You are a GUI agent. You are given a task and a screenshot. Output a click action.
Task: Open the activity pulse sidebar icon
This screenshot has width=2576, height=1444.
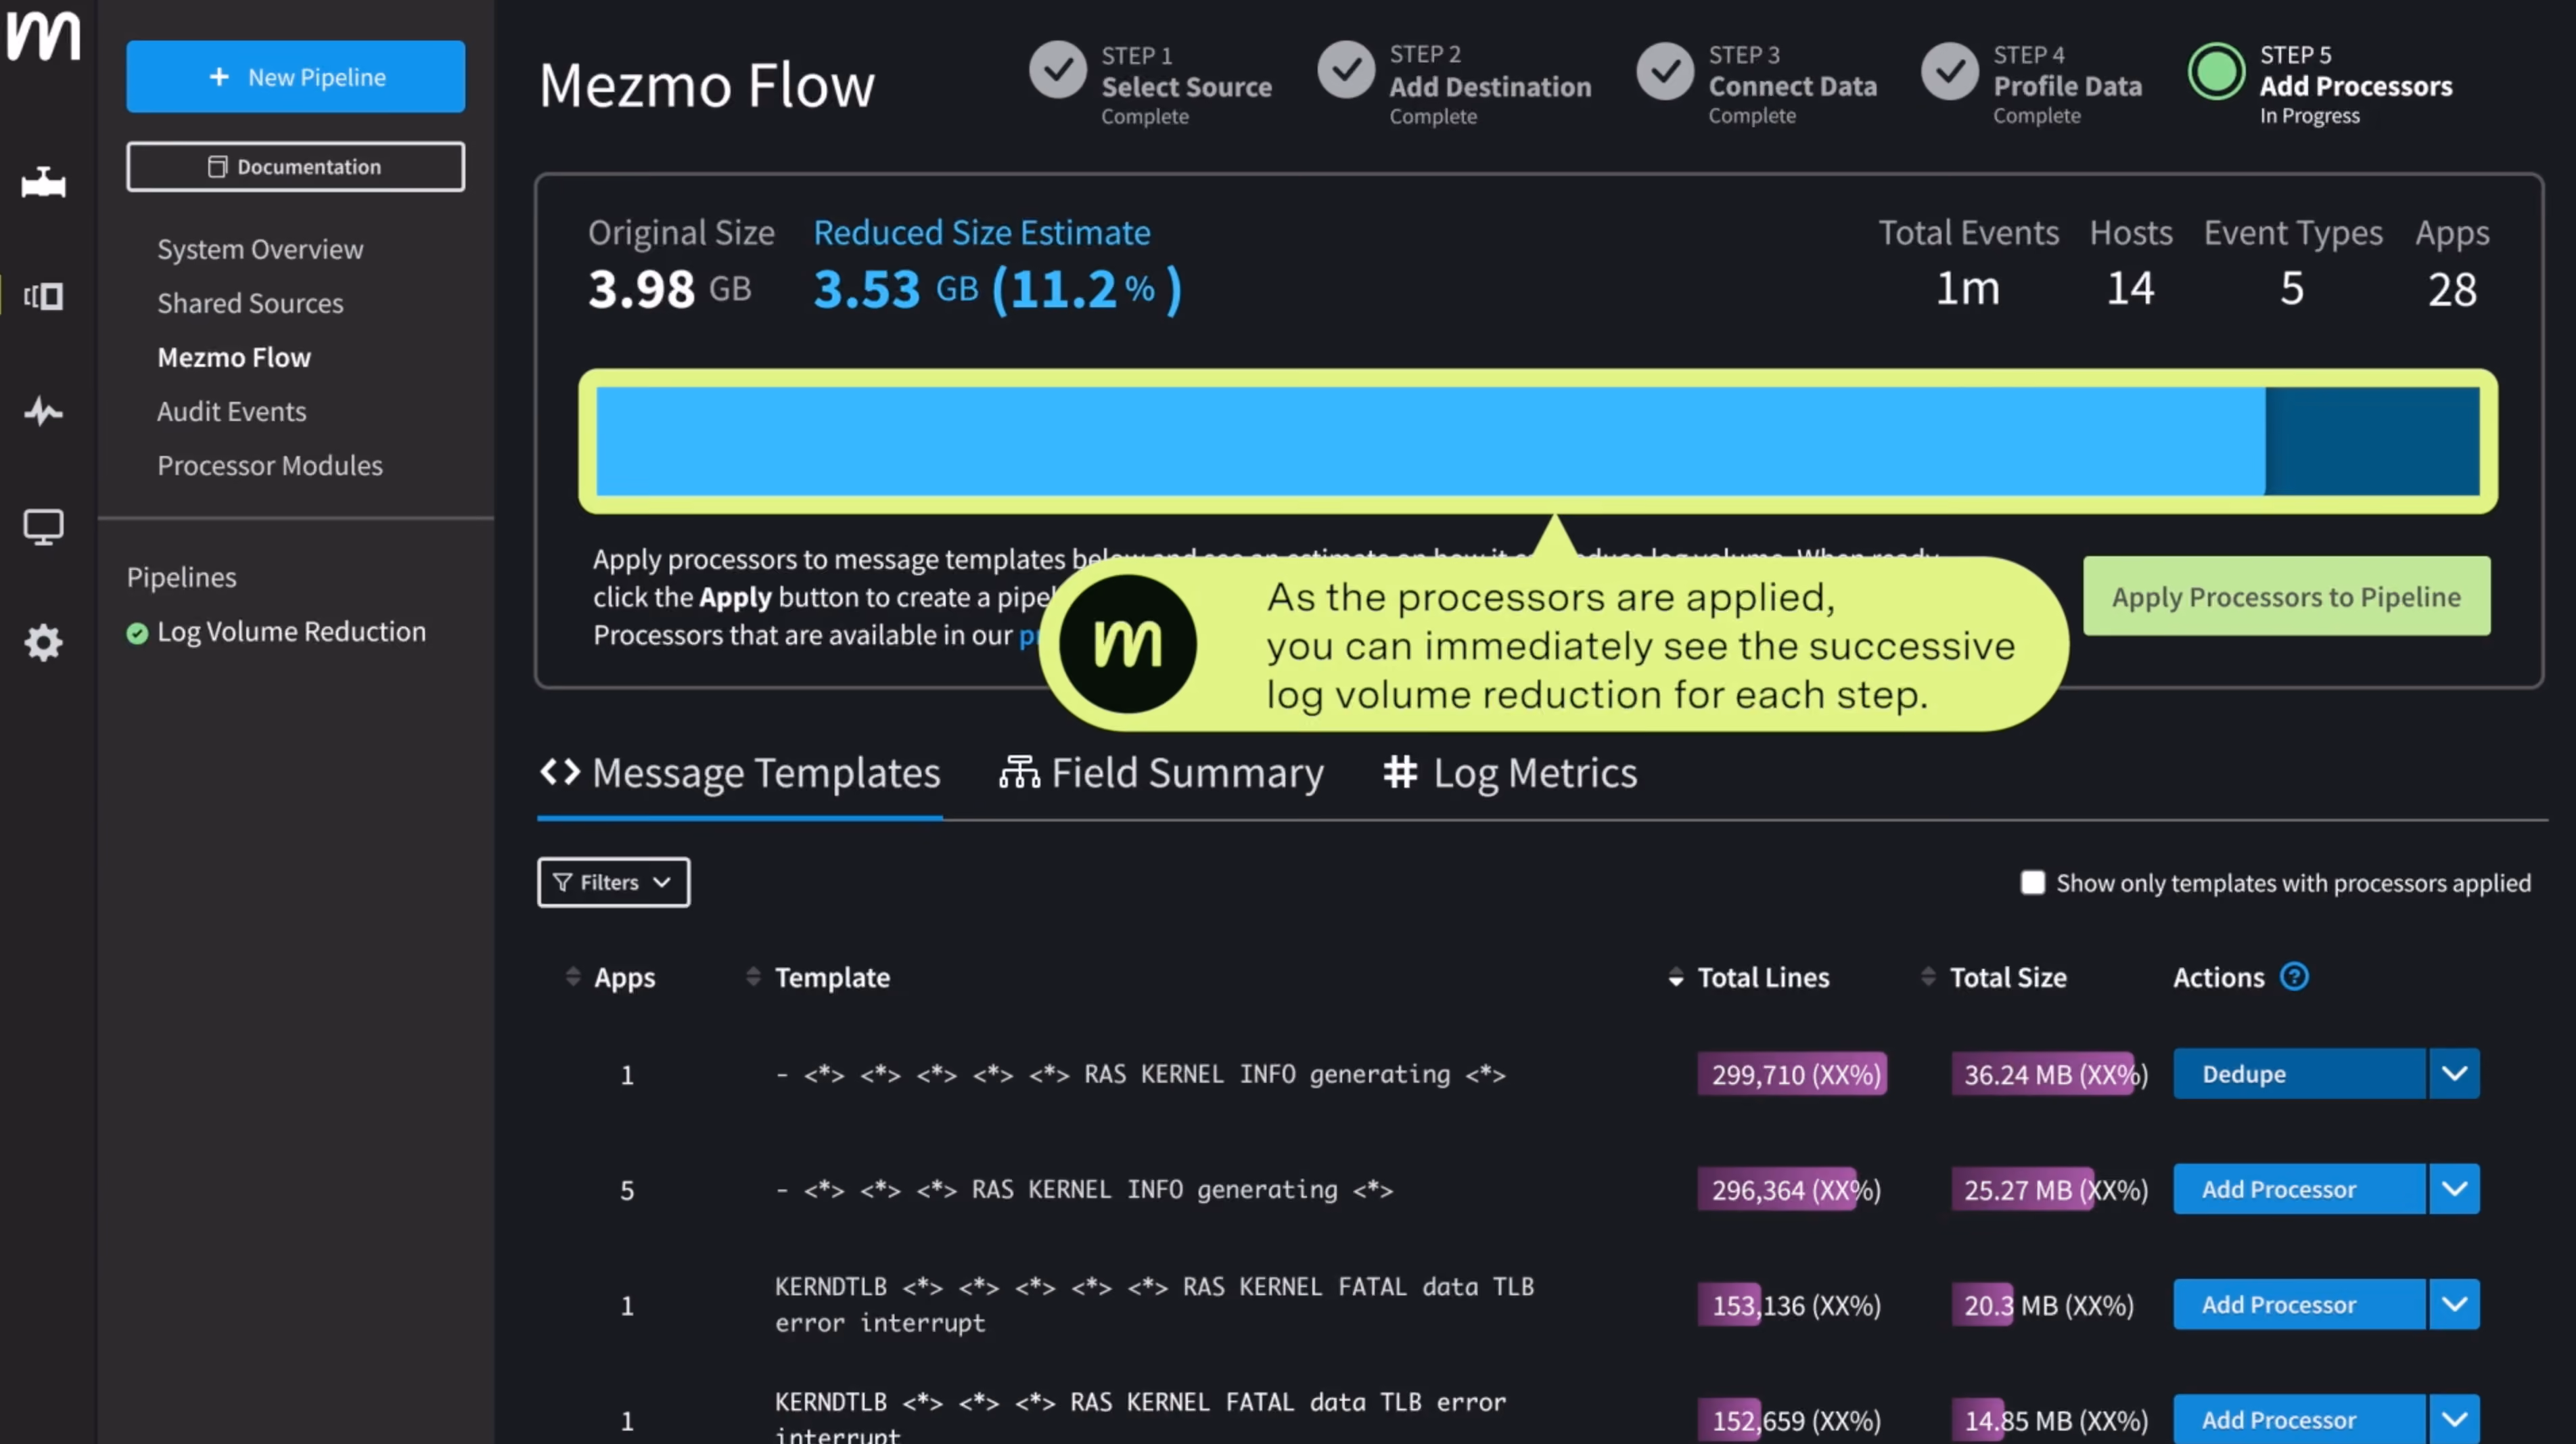(43, 411)
